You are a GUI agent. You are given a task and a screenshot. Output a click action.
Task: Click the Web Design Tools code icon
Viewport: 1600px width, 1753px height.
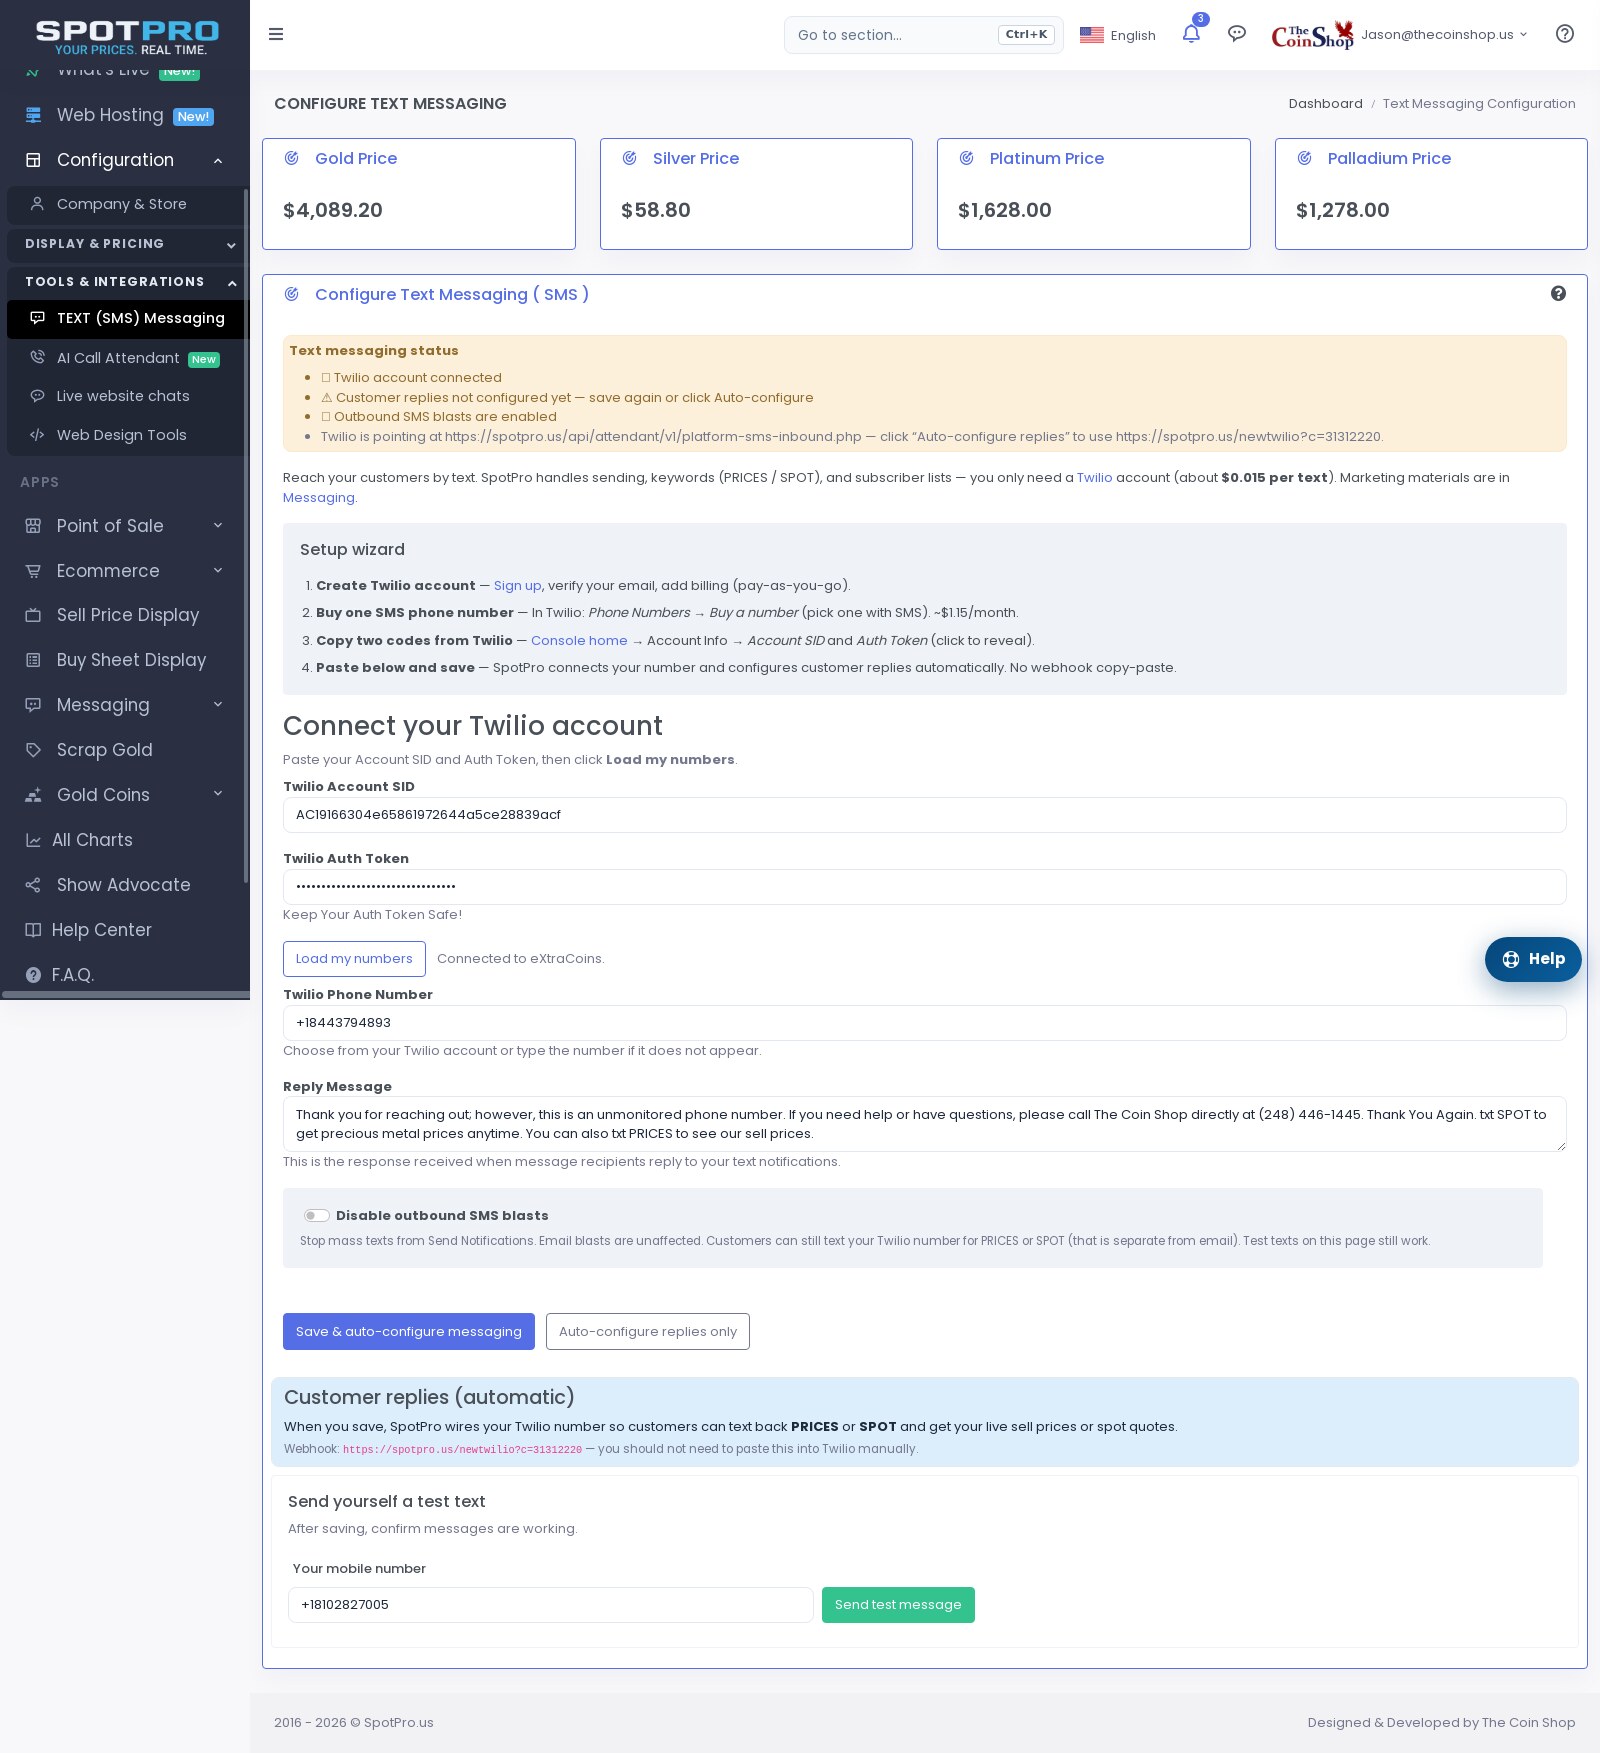pyautogui.click(x=37, y=435)
